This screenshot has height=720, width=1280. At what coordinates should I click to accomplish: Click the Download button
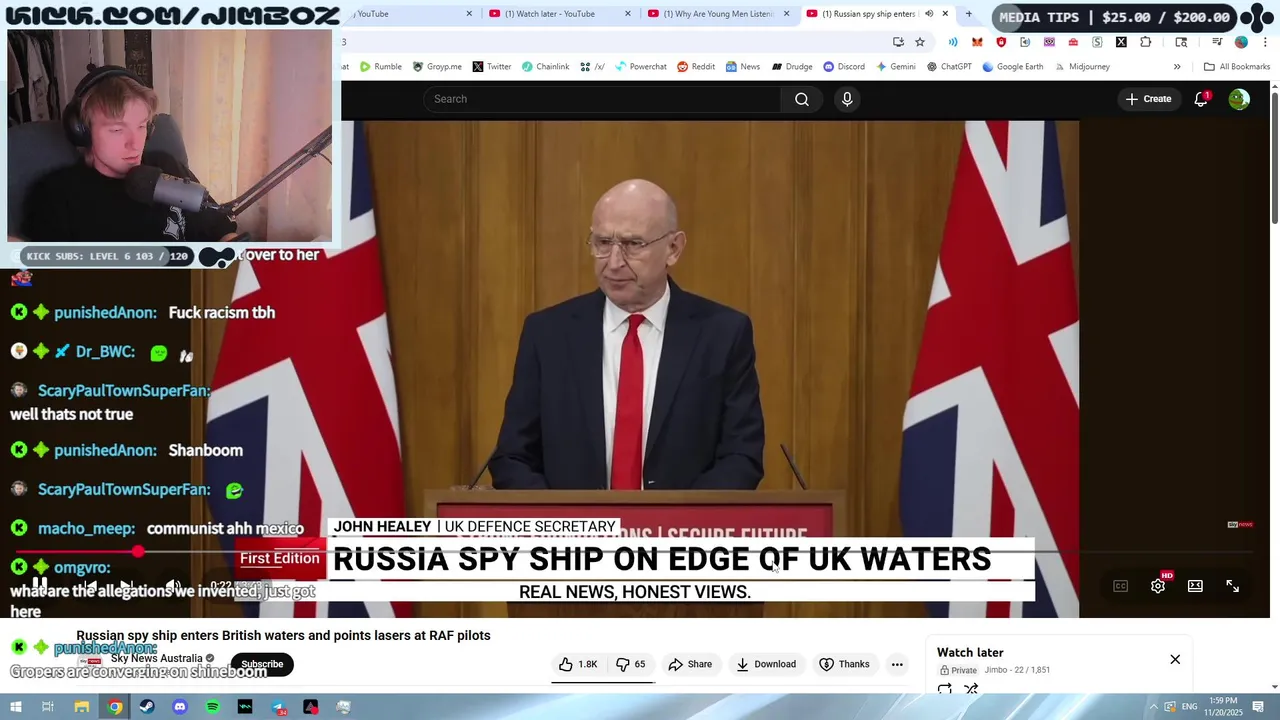click(767, 664)
